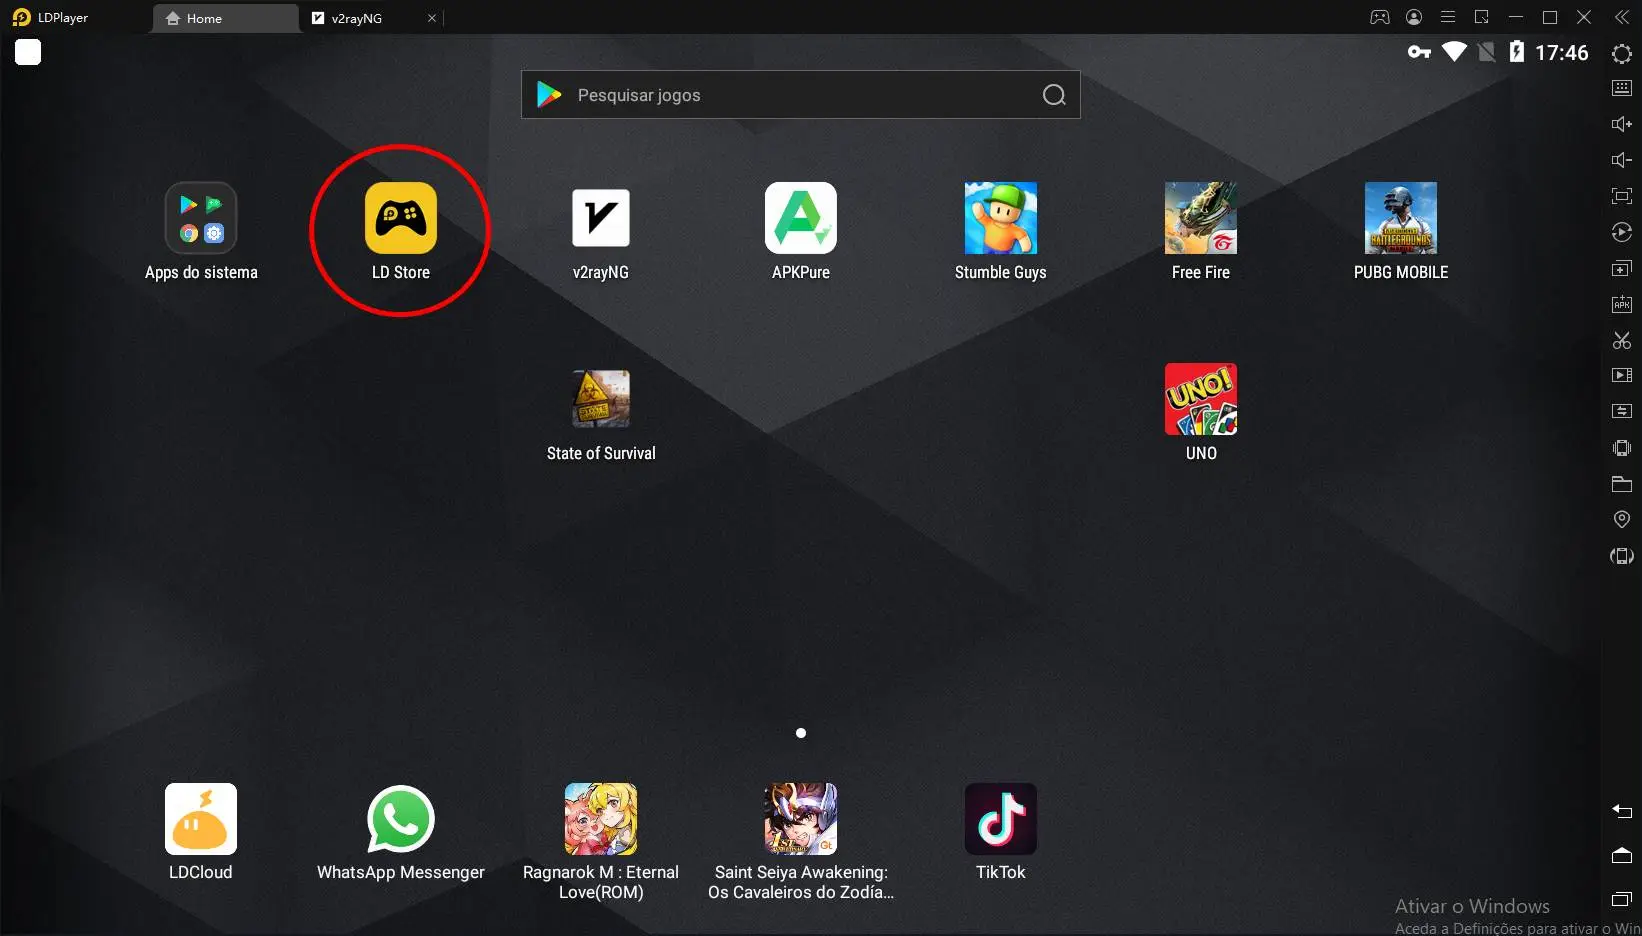Open LDCloud in the dock
1642x936 pixels.
point(201,819)
